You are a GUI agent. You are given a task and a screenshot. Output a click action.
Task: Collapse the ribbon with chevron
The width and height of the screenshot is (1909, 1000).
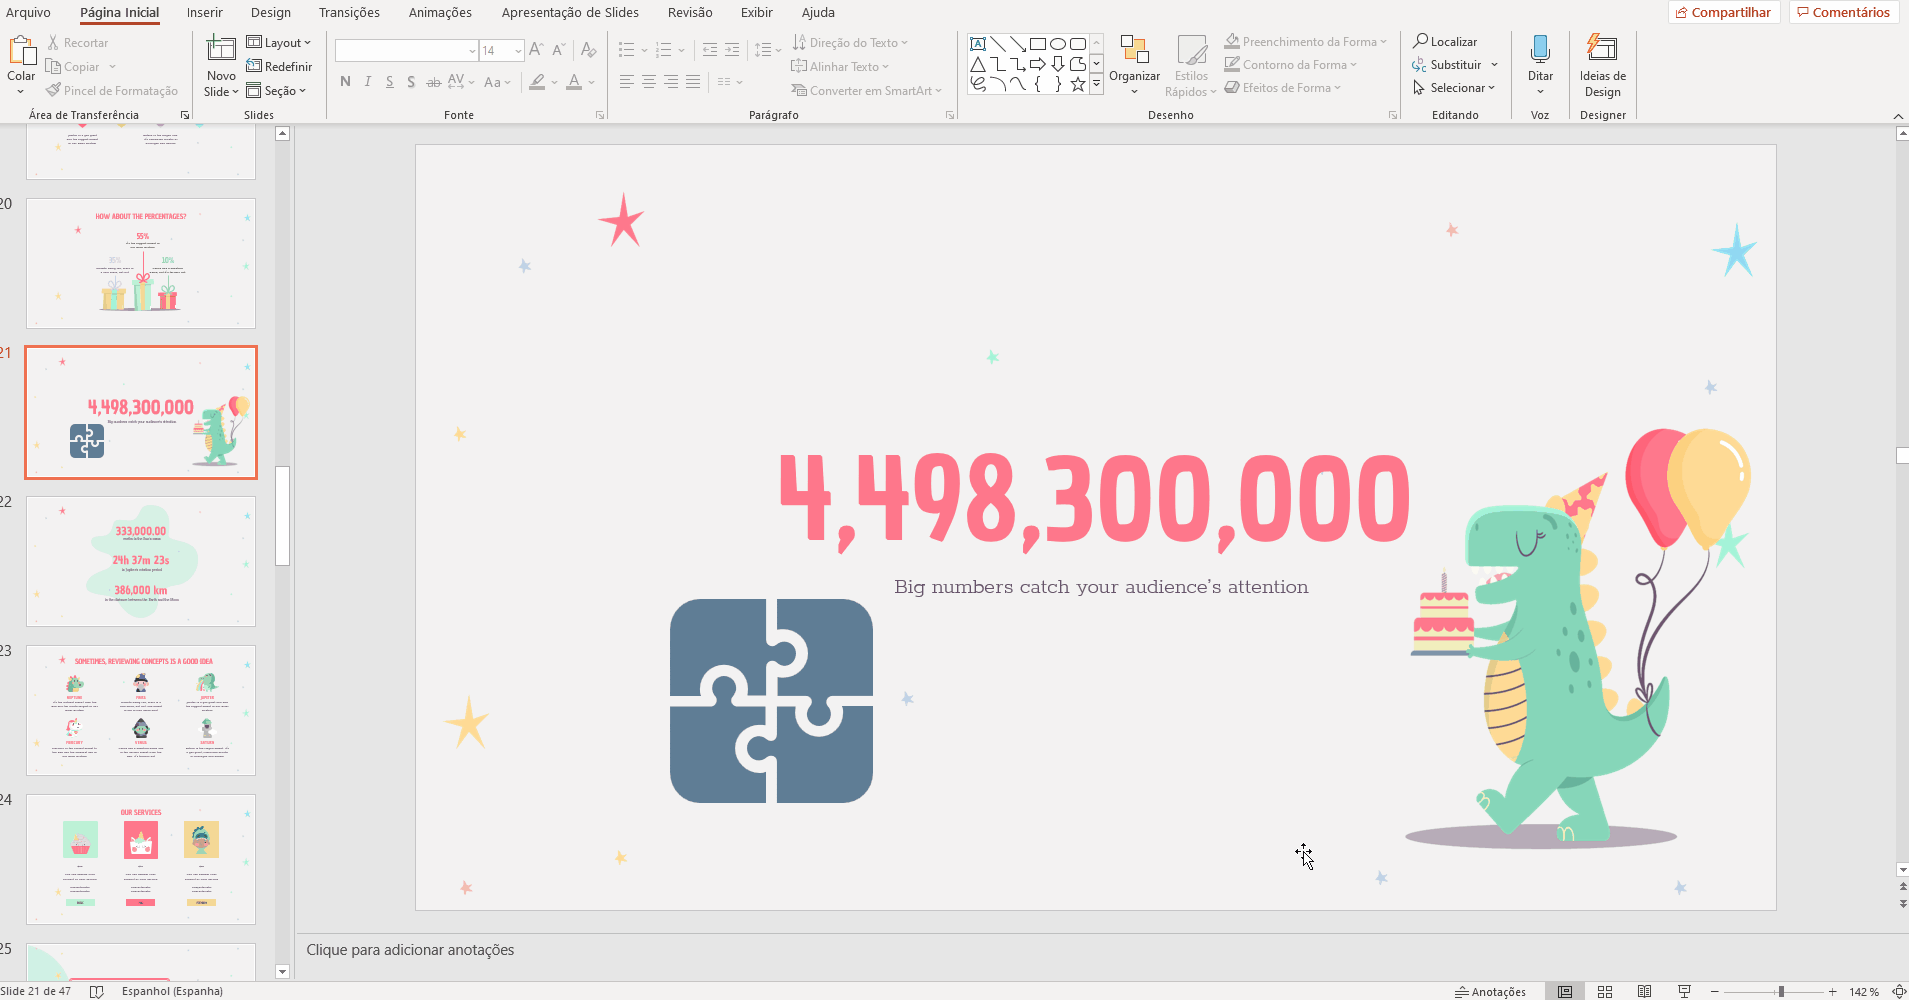1898,116
